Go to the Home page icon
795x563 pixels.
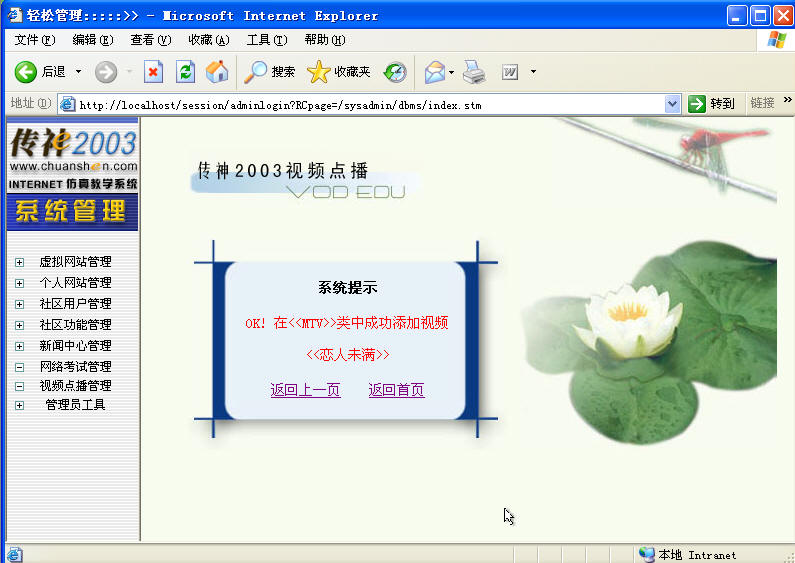[x=216, y=72]
